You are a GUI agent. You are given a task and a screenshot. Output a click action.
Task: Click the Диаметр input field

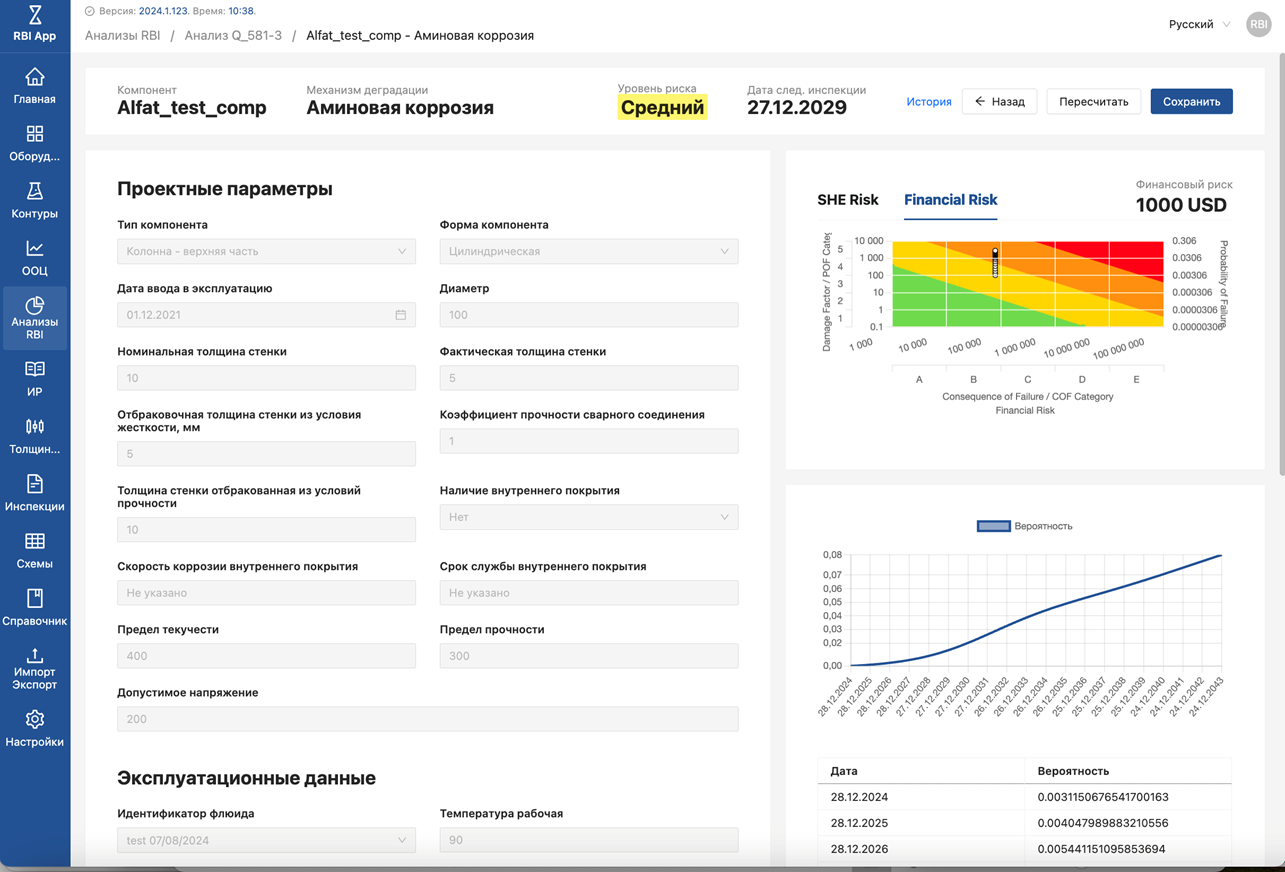[588, 315]
